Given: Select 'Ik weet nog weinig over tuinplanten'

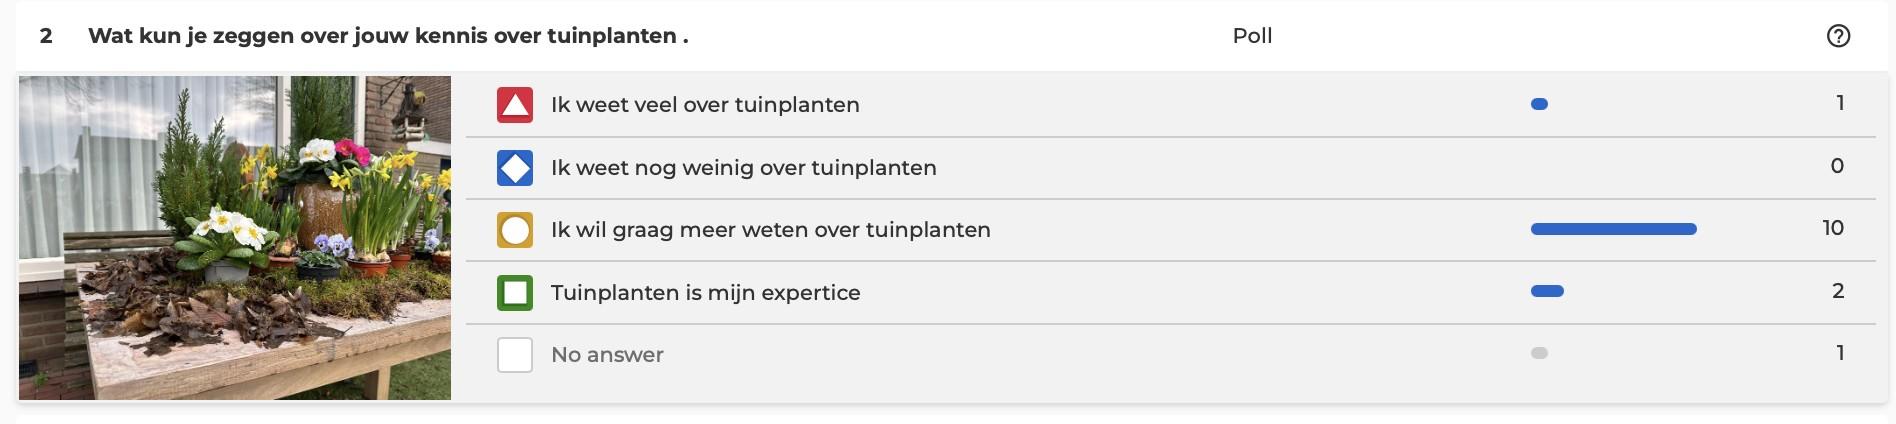Looking at the screenshot, I should [x=743, y=168].
